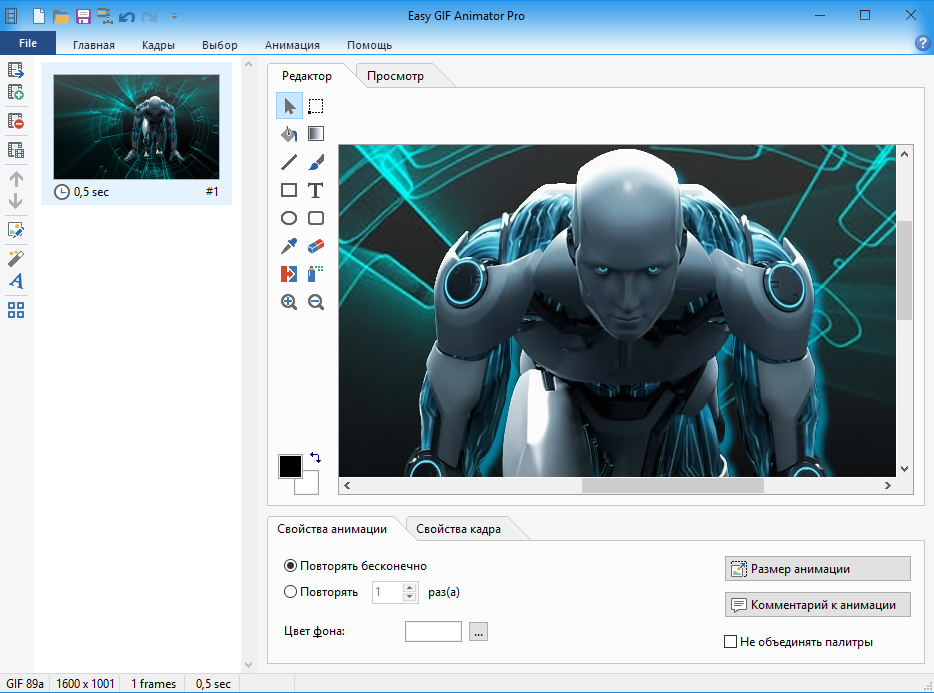Swap foreground and background colors
Image resolution: width=934 pixels, height=693 pixels.
point(316,458)
